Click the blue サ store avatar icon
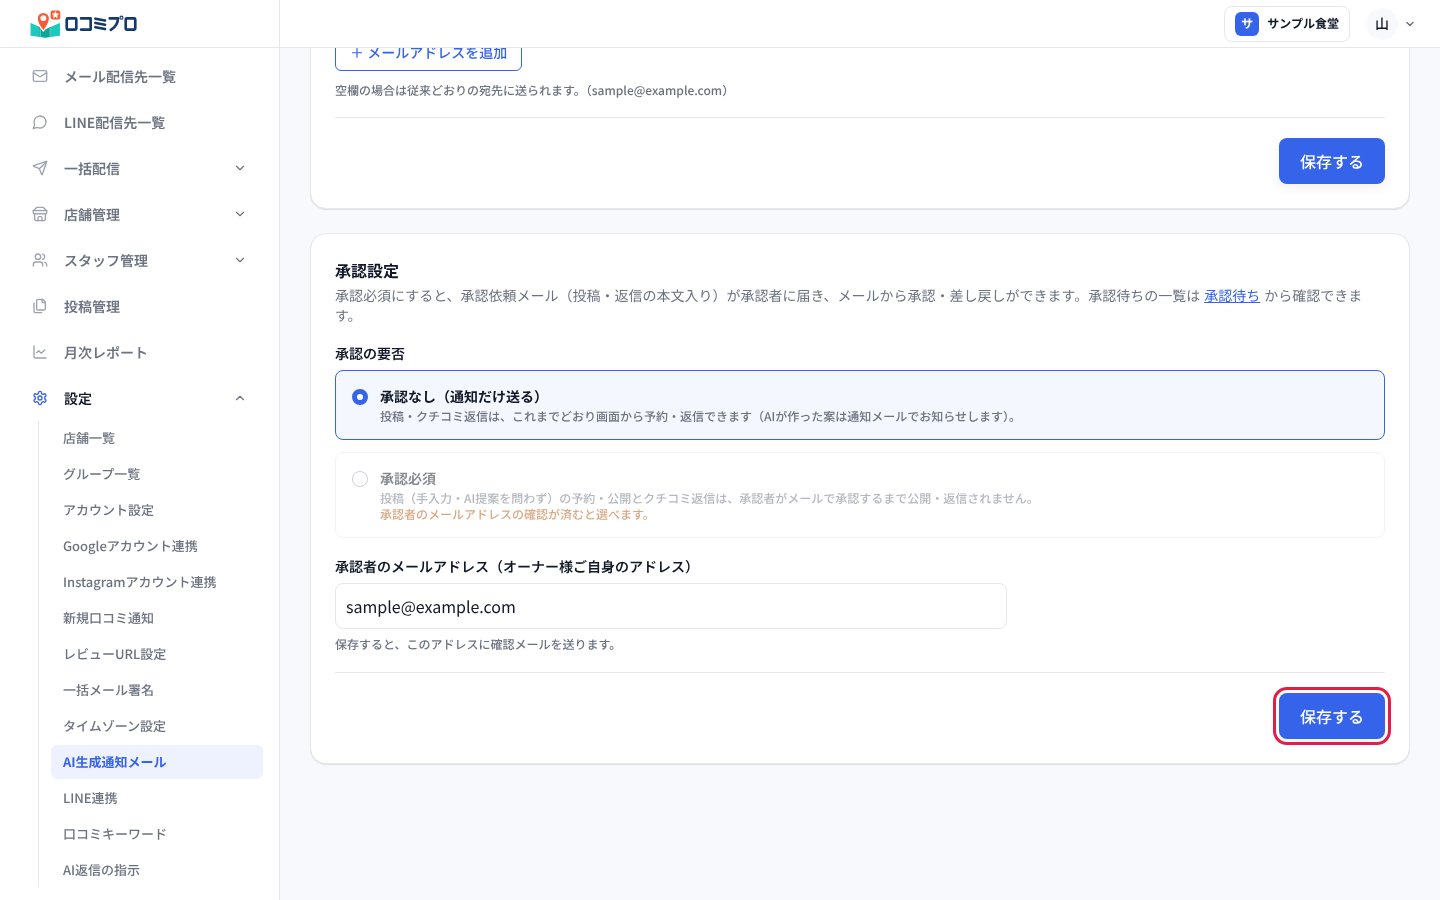 [x=1246, y=24]
